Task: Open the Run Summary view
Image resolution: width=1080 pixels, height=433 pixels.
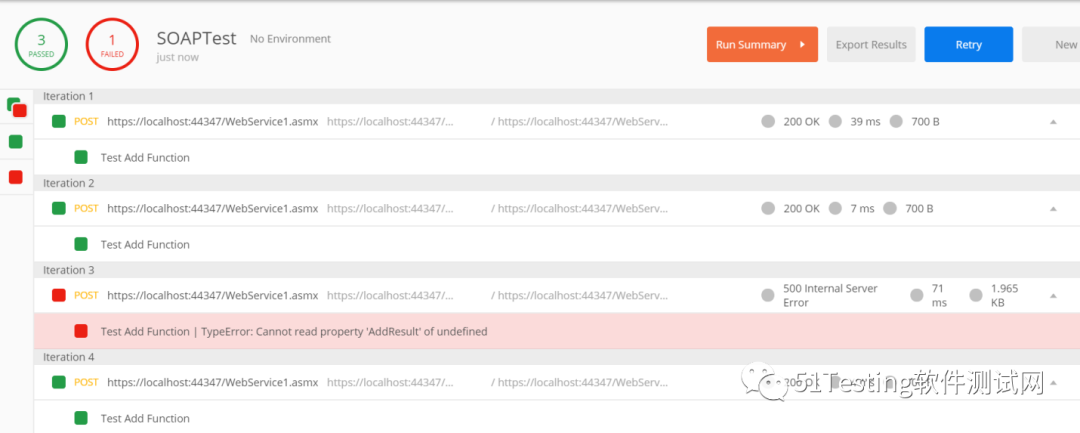Action: (x=762, y=45)
